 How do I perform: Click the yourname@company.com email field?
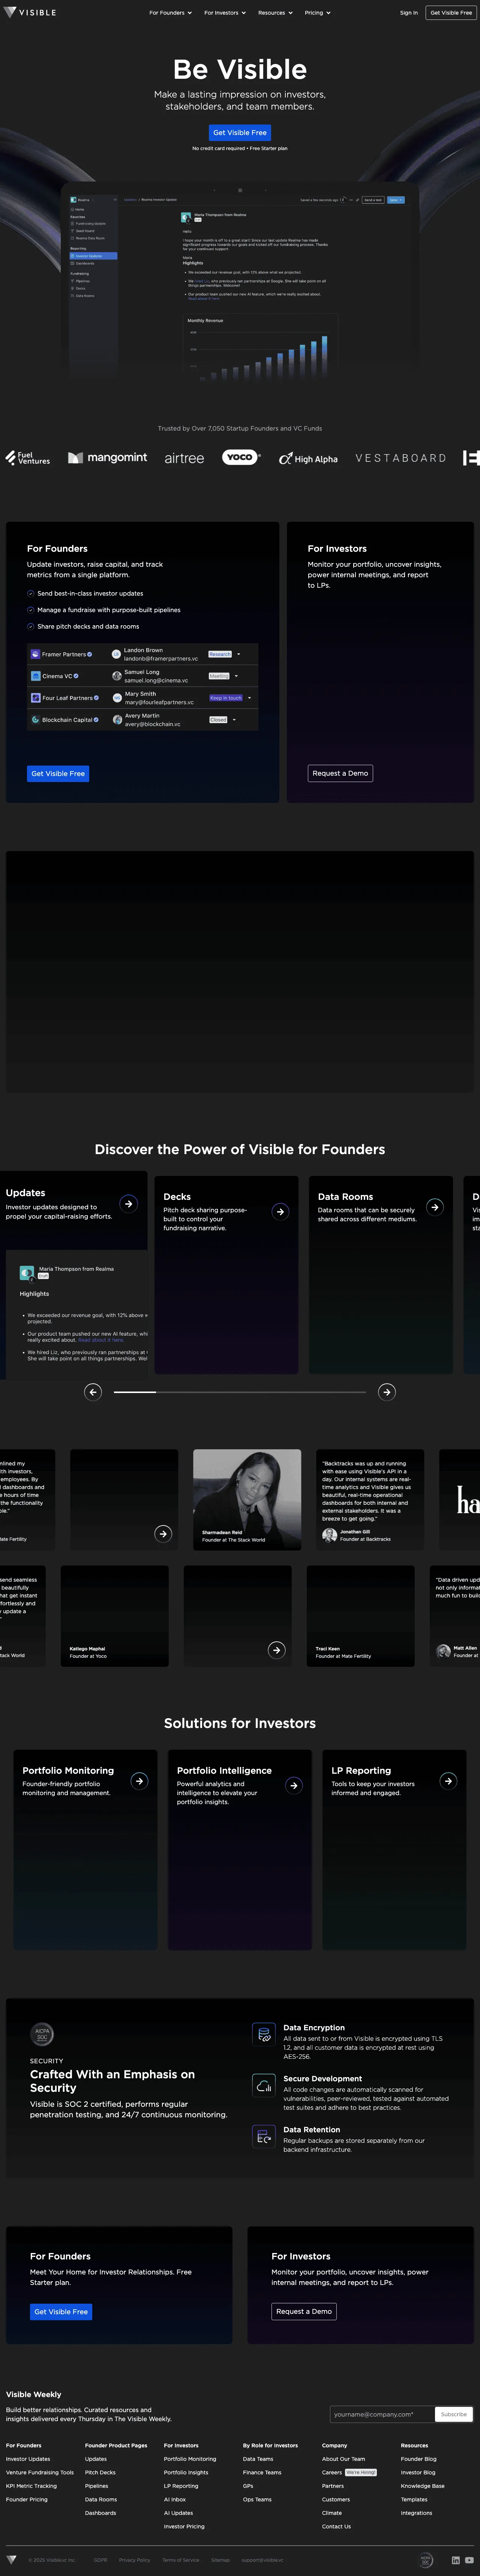[382, 2414]
